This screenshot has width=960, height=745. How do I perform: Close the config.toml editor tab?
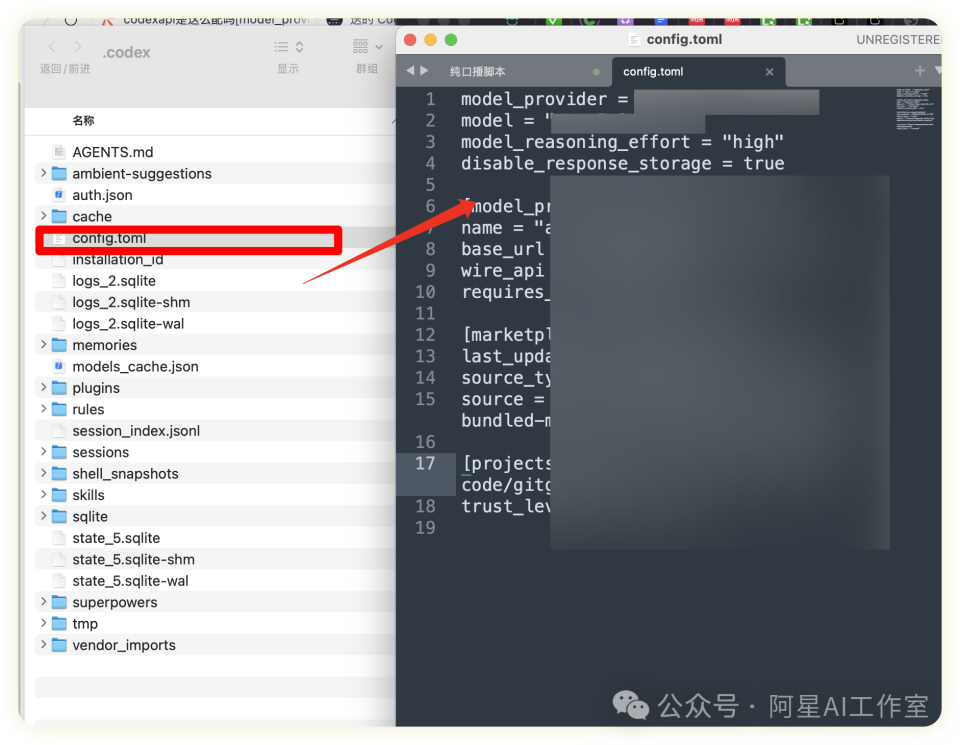pyautogui.click(x=770, y=72)
